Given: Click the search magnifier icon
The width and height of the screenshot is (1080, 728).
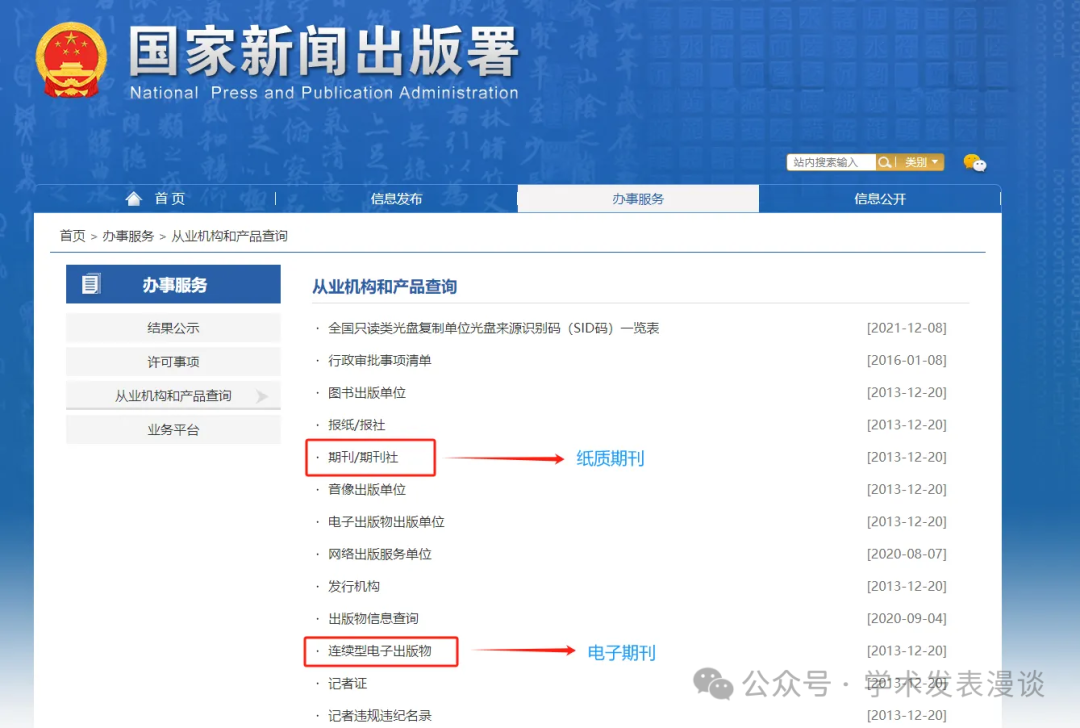Looking at the screenshot, I should (885, 162).
